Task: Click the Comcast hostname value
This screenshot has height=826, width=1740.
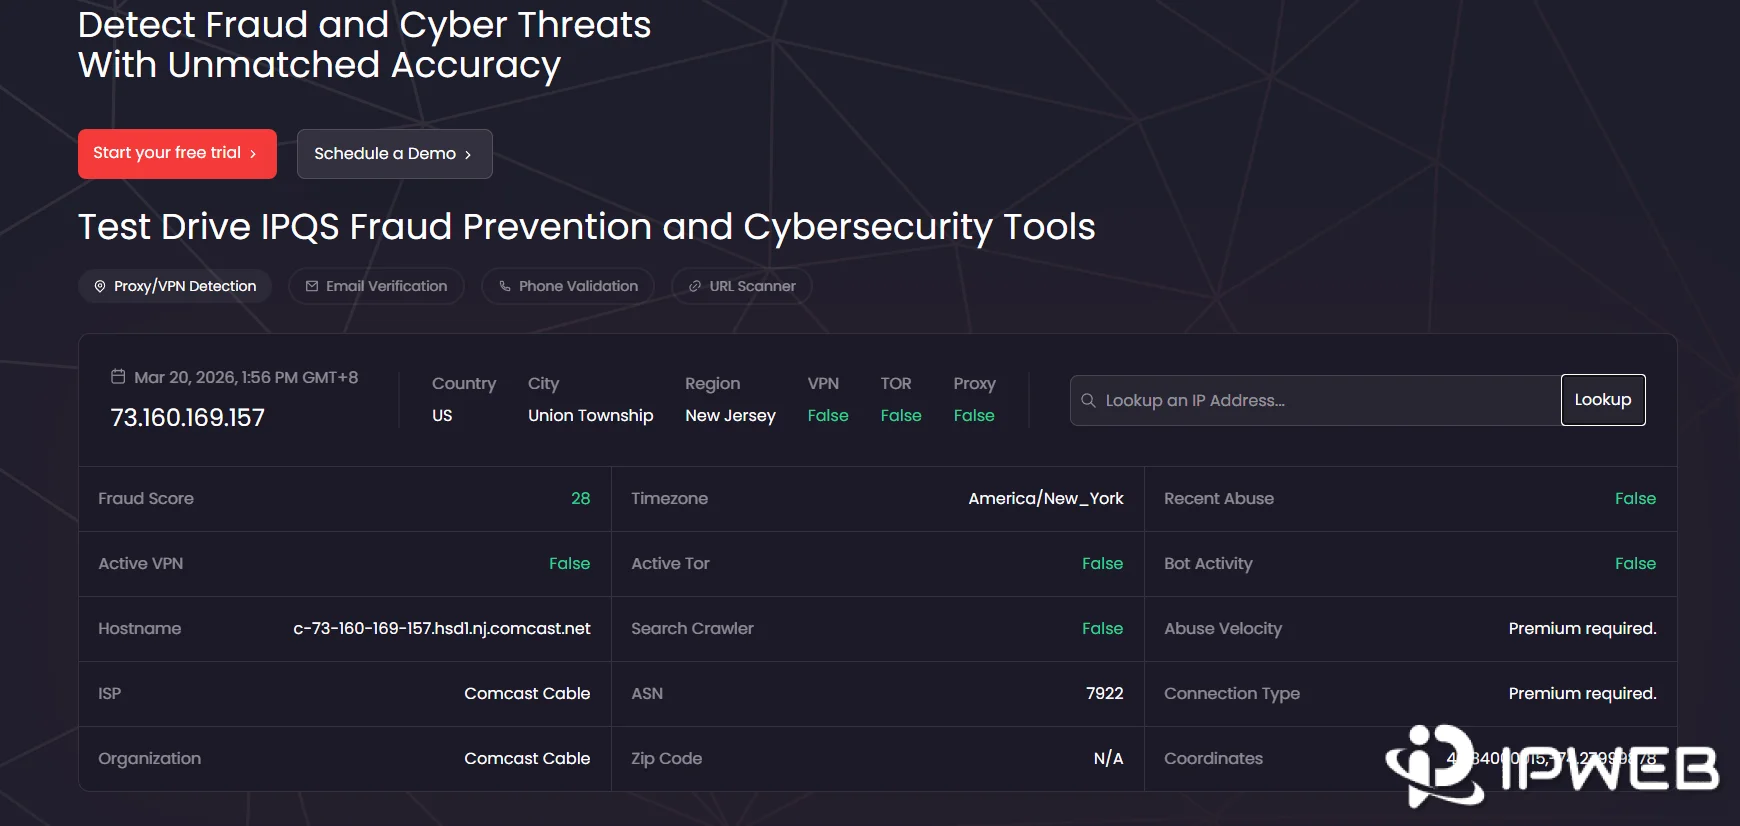Action: [441, 629]
